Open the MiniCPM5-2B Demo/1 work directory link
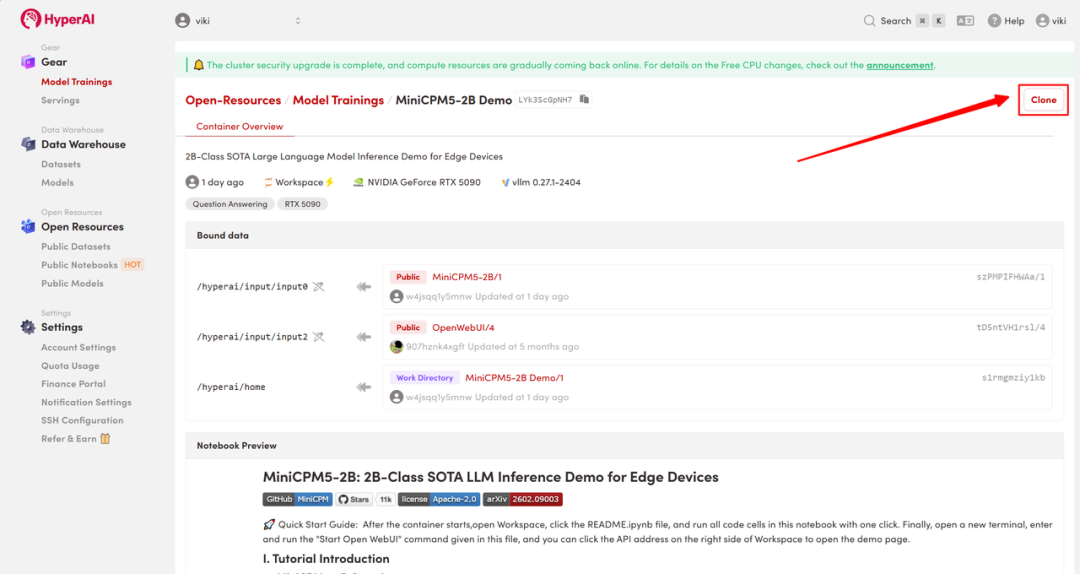The width and height of the screenshot is (1080, 574). (x=515, y=378)
